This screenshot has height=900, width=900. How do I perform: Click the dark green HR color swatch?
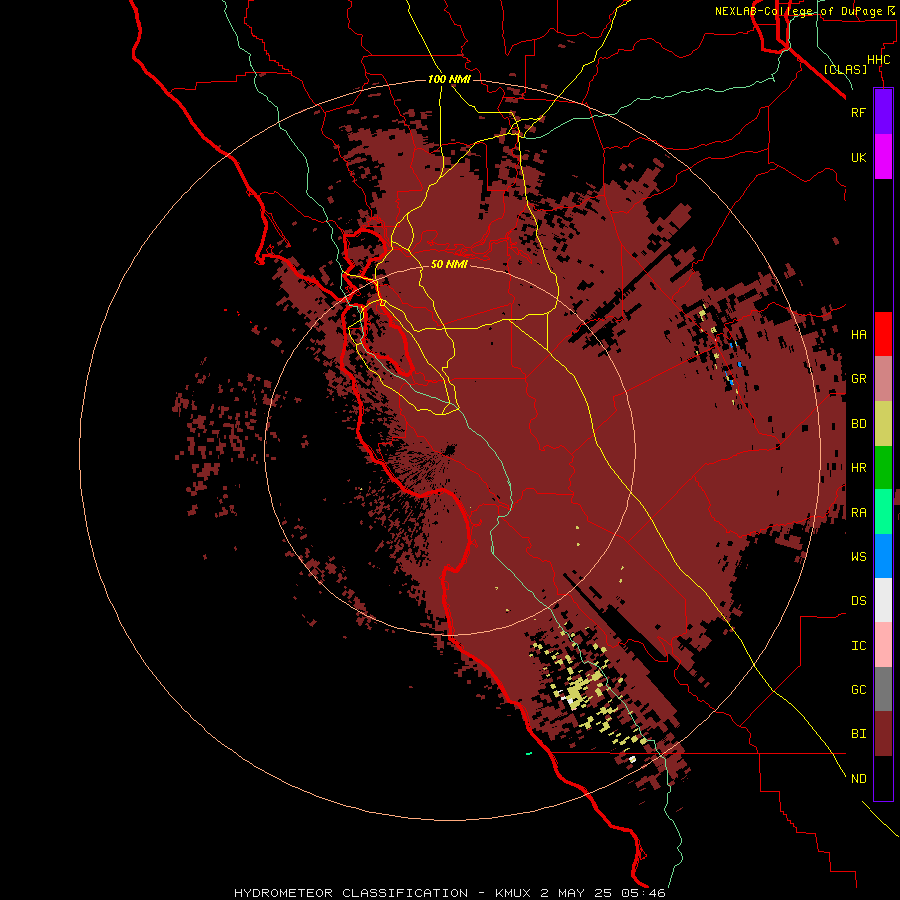point(883,468)
